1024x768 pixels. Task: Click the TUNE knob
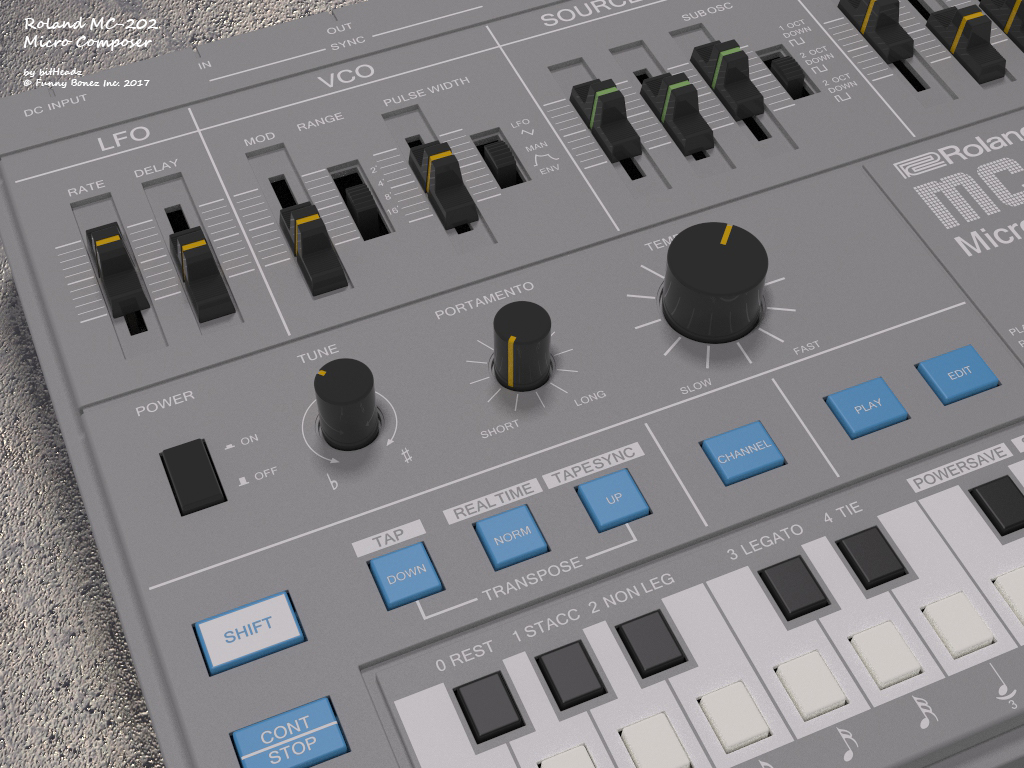tap(345, 404)
